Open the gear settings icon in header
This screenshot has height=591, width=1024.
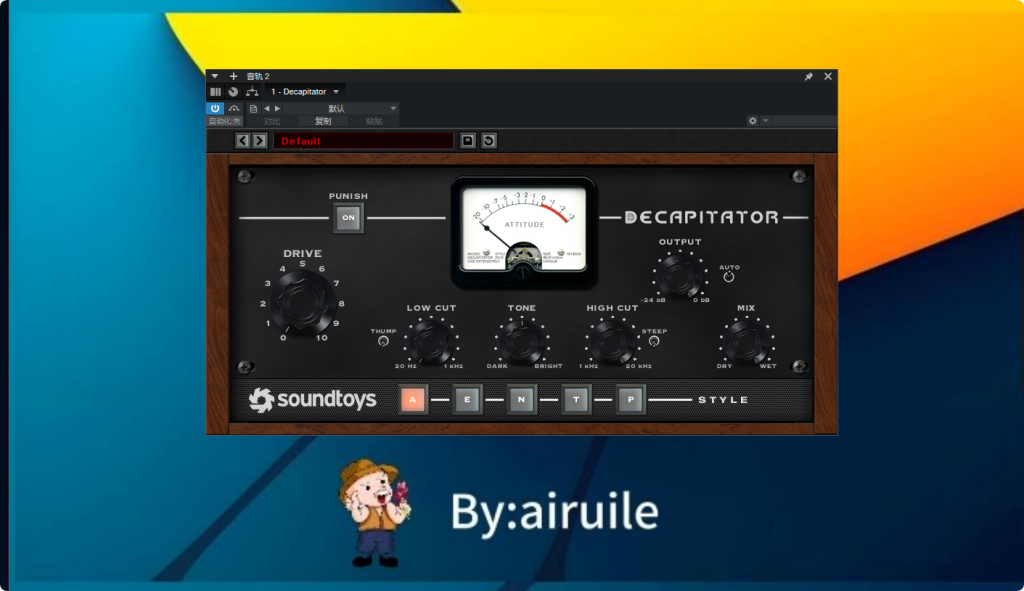click(x=752, y=121)
